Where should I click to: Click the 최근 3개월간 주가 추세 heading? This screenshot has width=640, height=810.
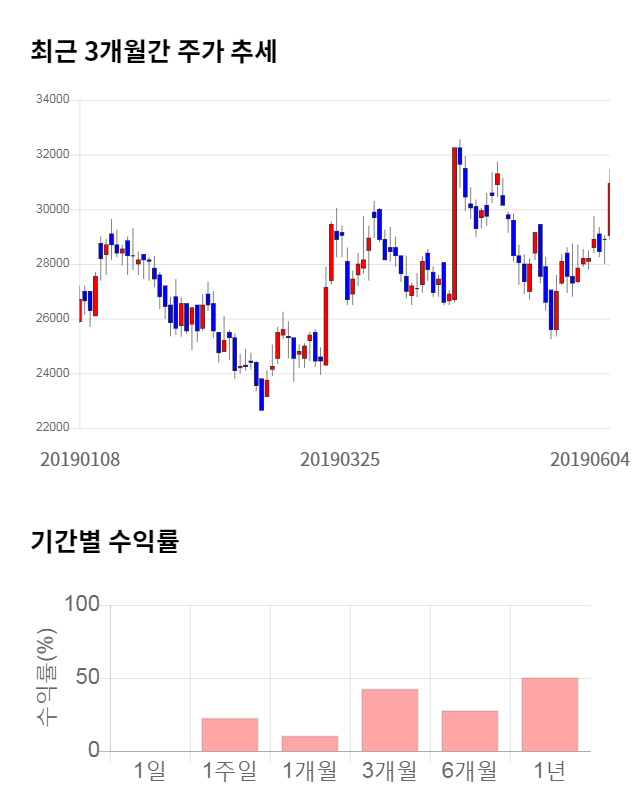tap(154, 51)
